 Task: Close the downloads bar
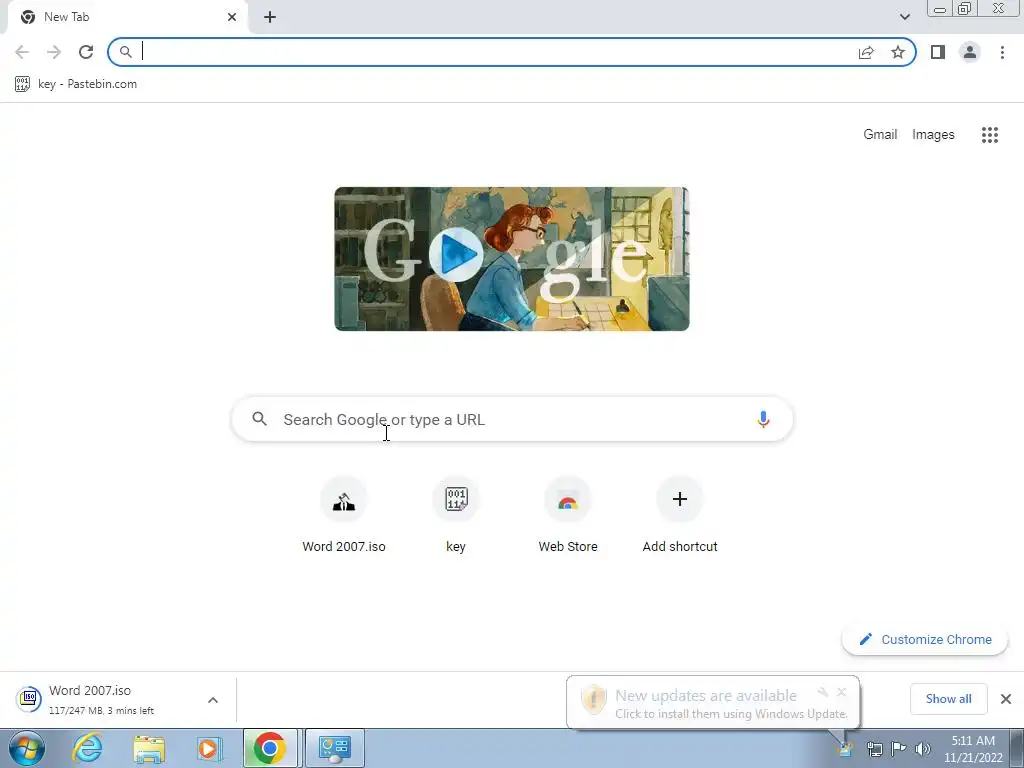click(x=1006, y=699)
